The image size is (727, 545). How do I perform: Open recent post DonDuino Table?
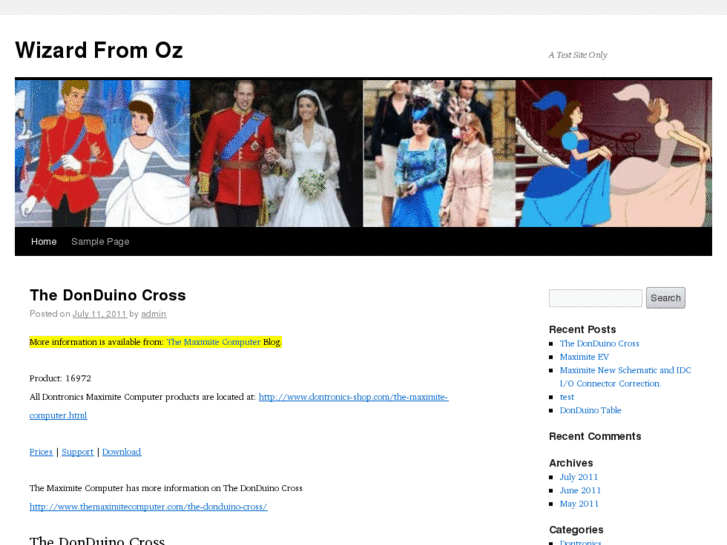point(590,410)
